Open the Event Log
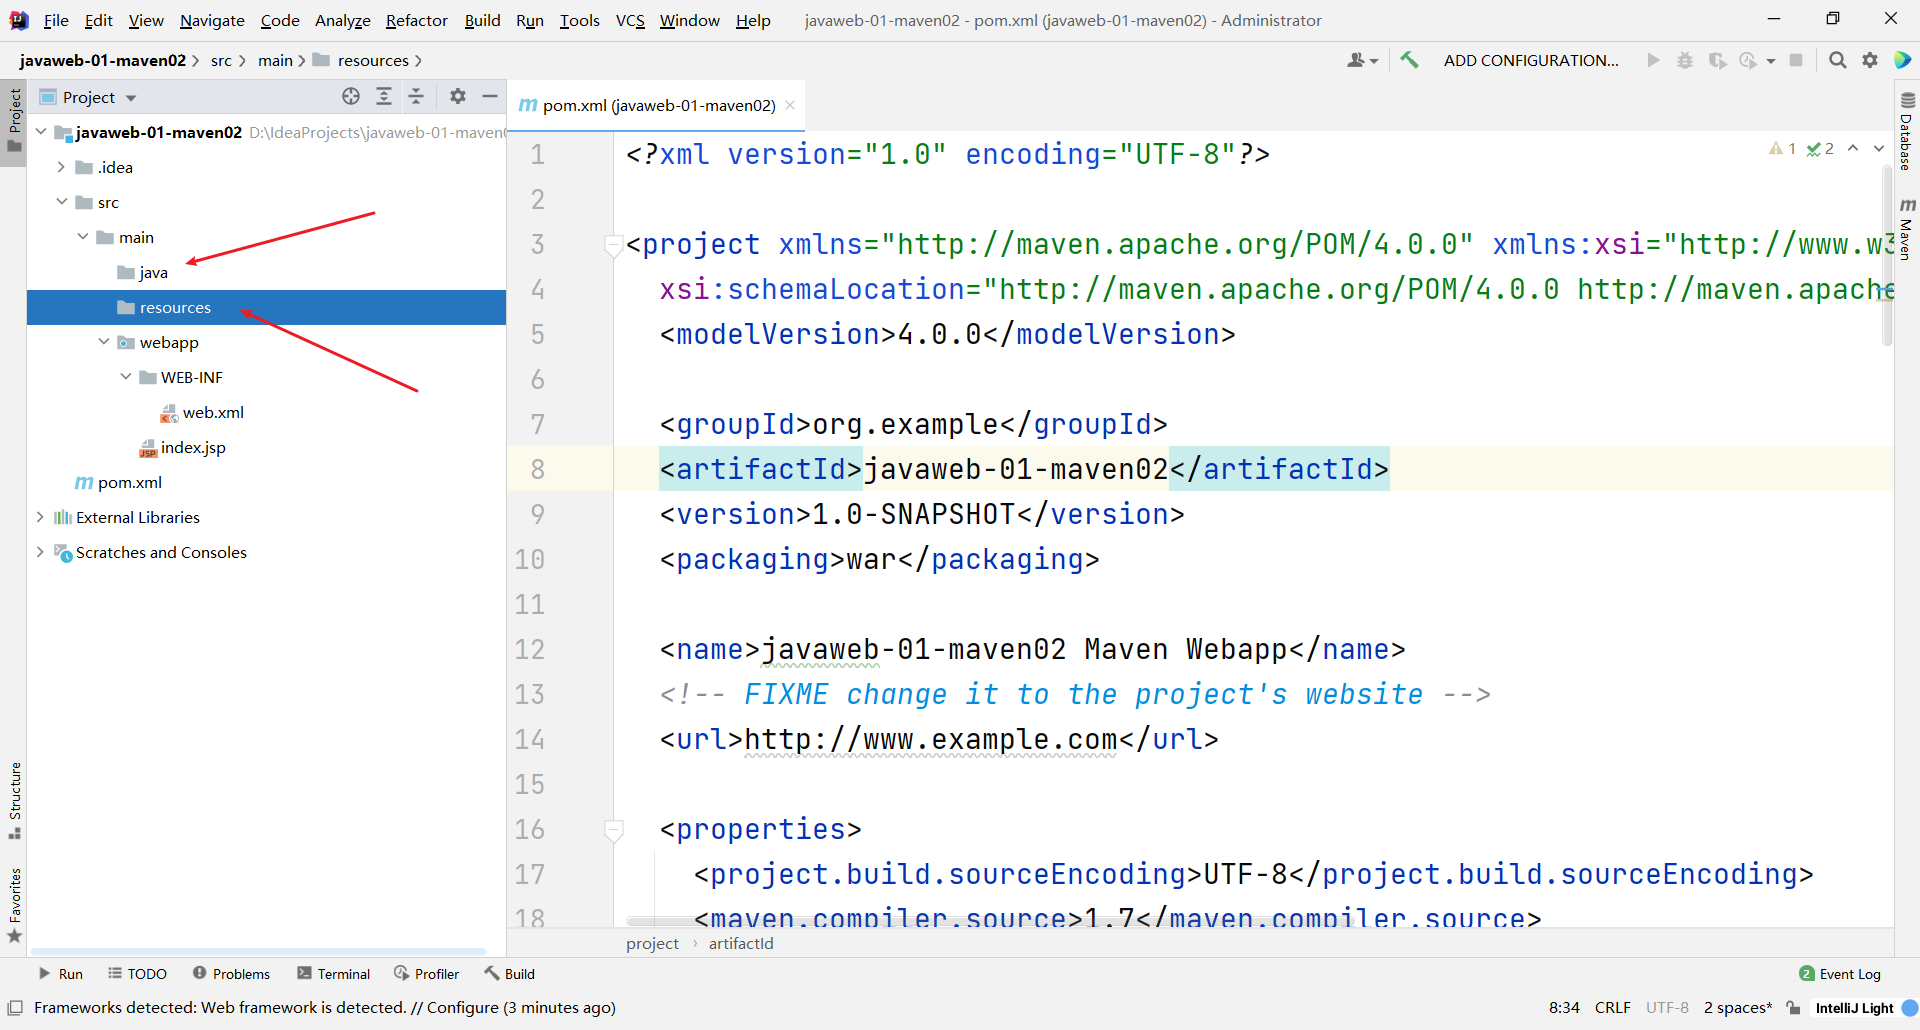1920x1030 pixels. [1840, 974]
